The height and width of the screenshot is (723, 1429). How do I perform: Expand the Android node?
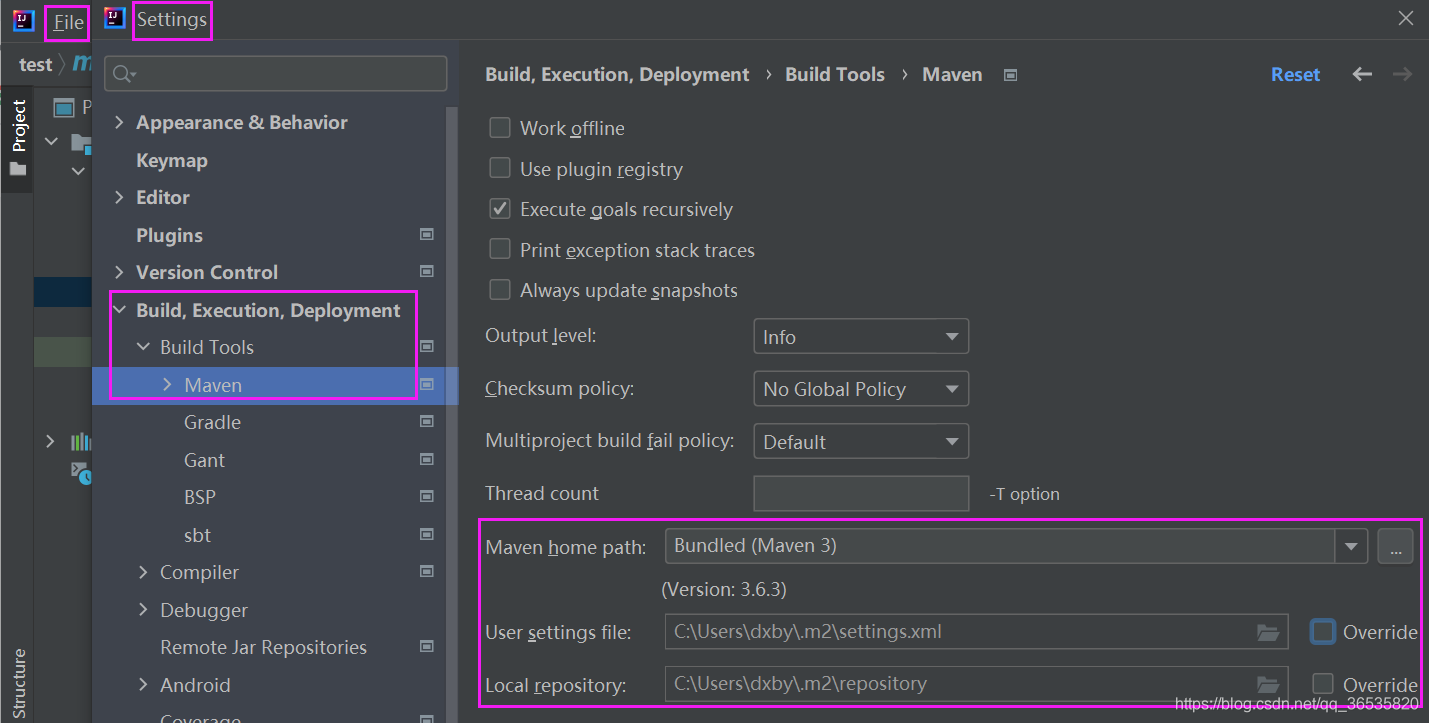(x=143, y=685)
